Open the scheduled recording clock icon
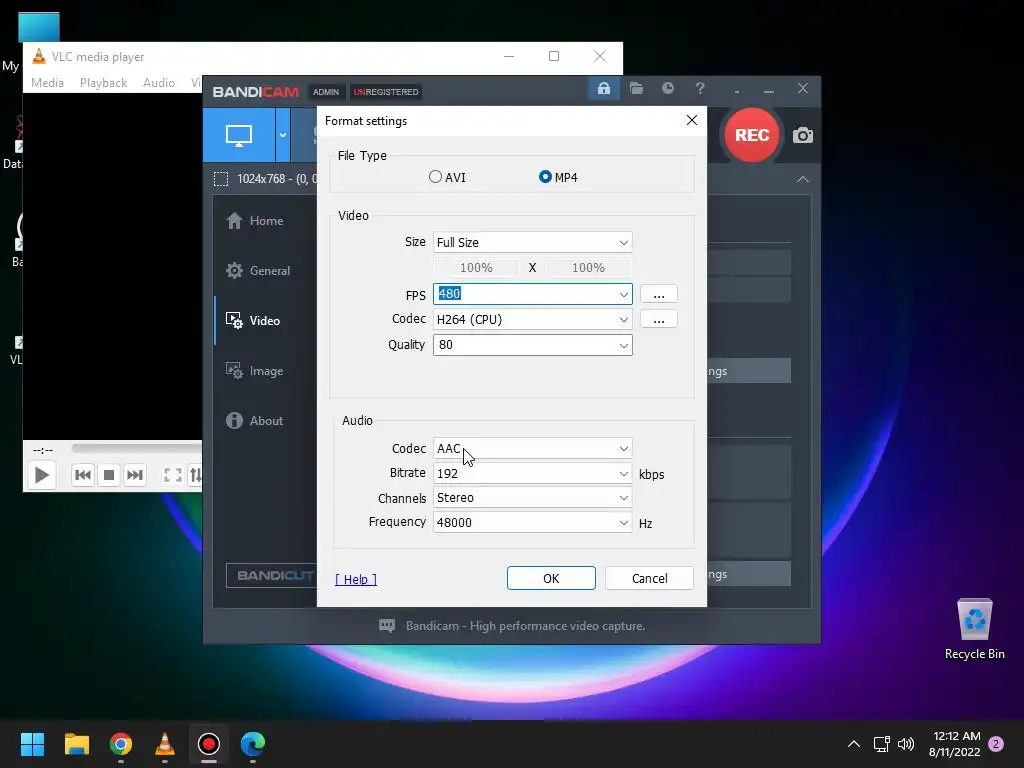 click(x=667, y=88)
